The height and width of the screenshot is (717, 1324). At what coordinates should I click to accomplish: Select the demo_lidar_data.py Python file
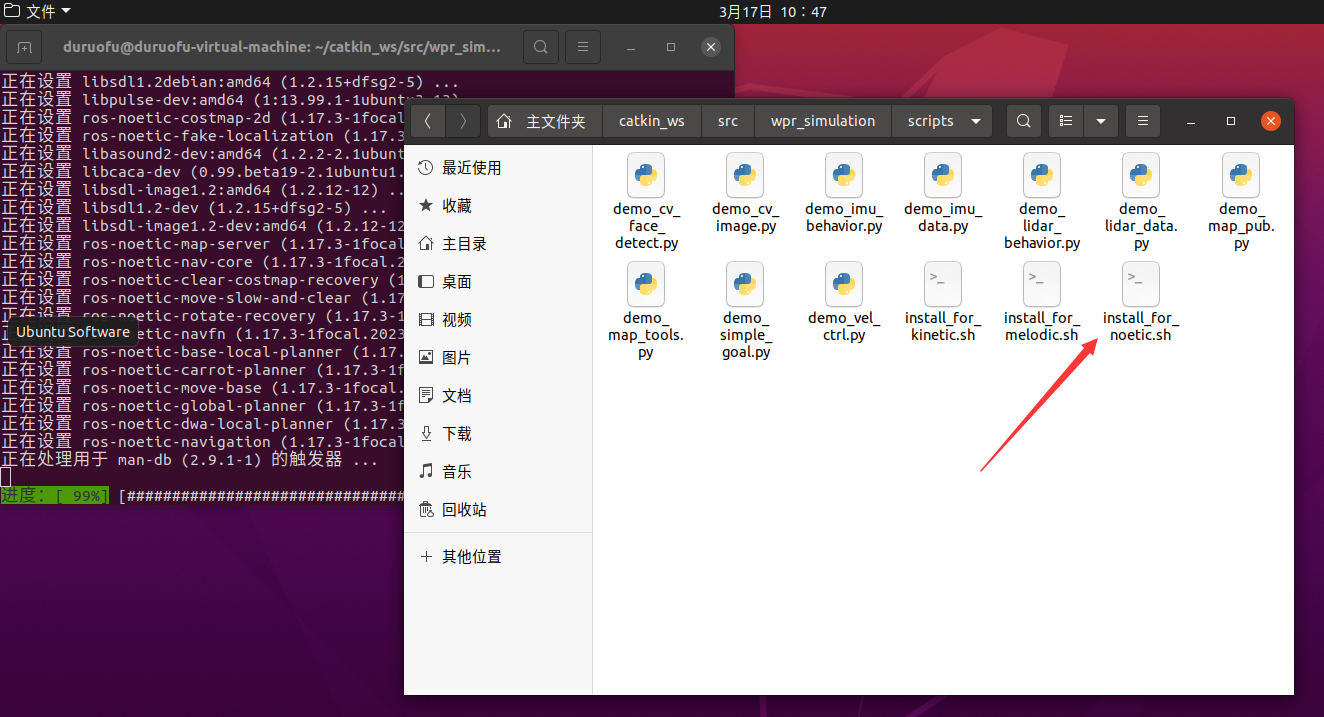1140,176
